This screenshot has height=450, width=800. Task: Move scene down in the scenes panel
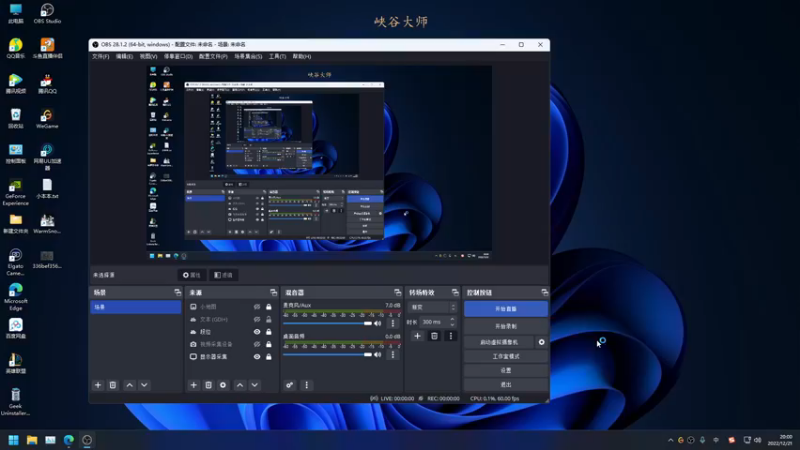[x=144, y=385]
